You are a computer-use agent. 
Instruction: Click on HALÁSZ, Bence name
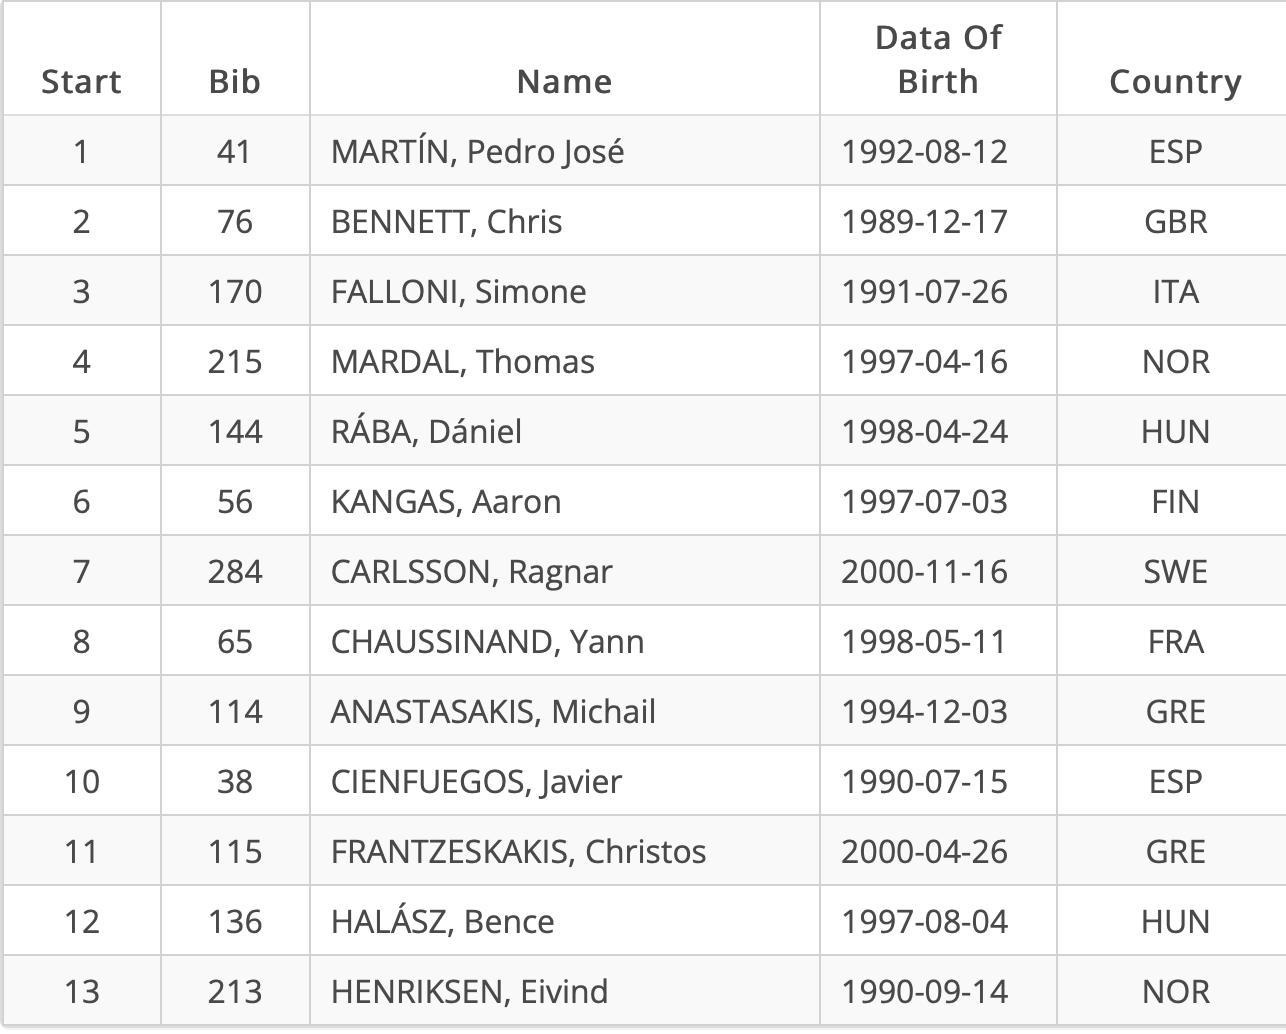[x=442, y=921]
